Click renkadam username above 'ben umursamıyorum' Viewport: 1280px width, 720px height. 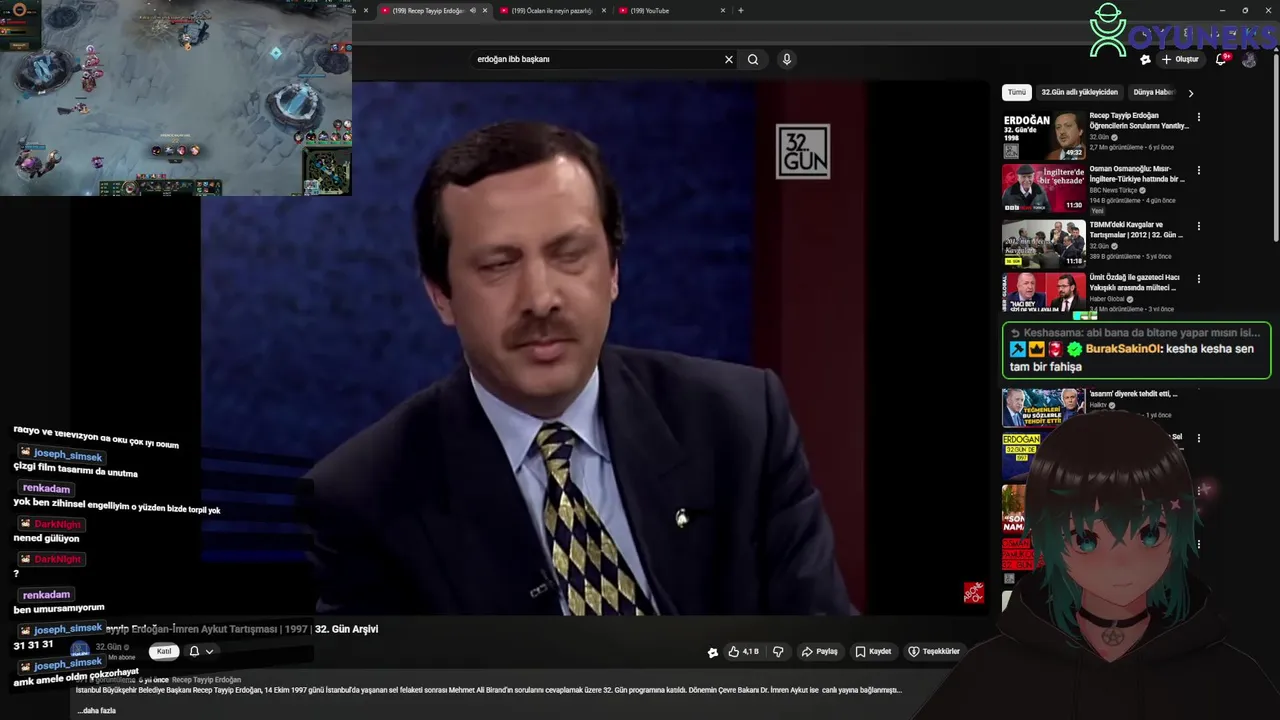(x=46, y=594)
